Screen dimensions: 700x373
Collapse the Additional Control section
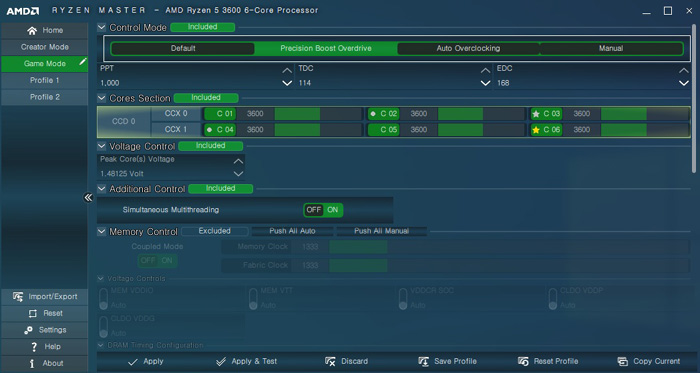(x=102, y=189)
